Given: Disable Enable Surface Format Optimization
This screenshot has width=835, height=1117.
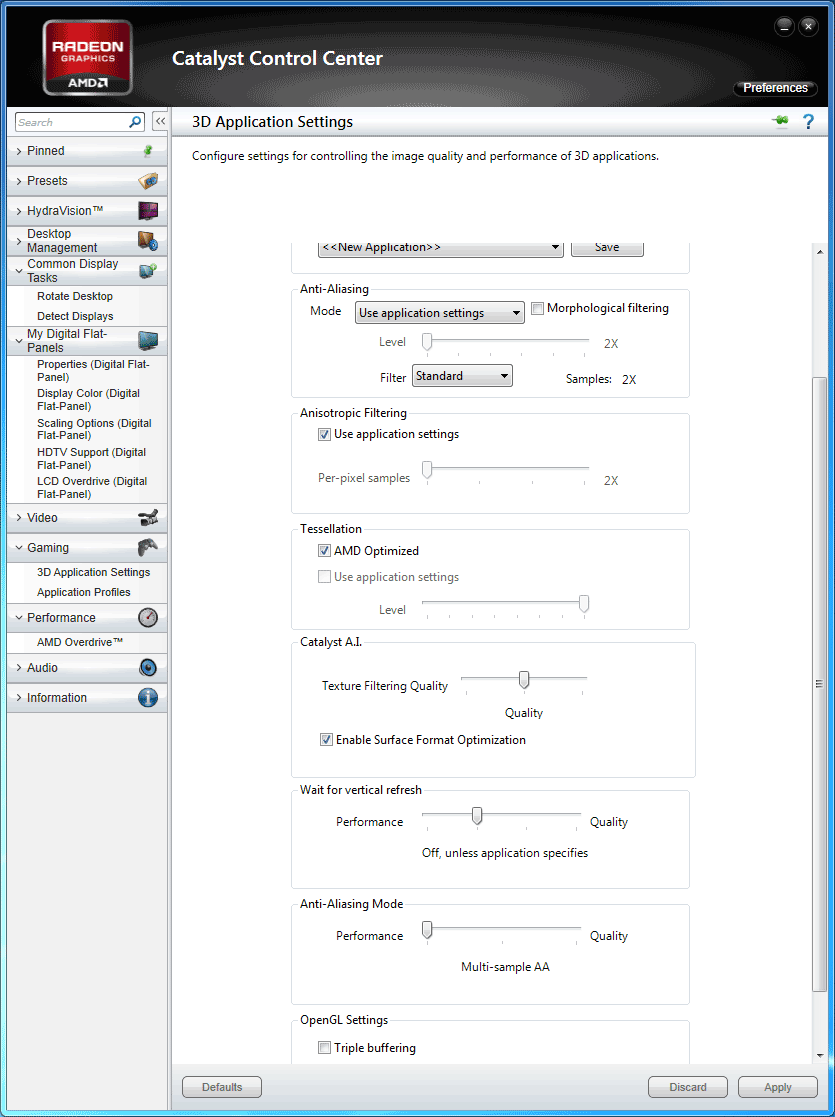Looking at the screenshot, I should tap(326, 739).
